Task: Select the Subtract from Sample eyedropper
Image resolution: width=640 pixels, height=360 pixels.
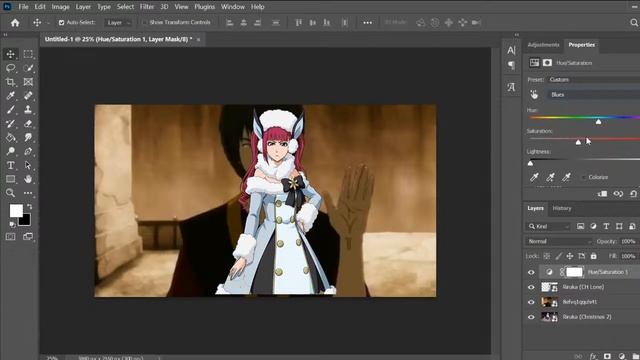Action: click(566, 177)
